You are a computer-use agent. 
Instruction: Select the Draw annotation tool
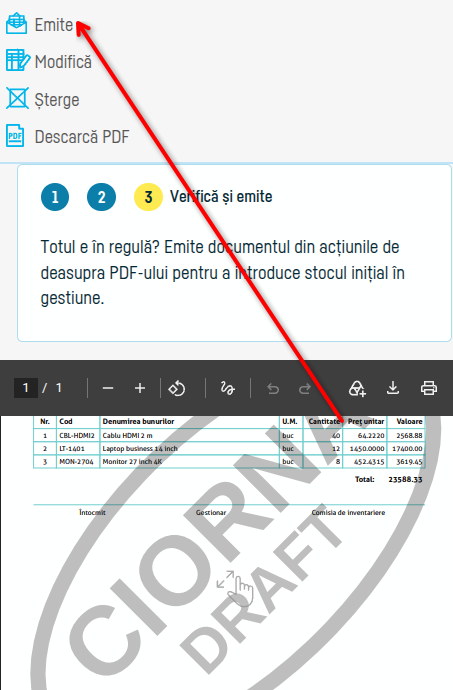[x=228, y=388]
